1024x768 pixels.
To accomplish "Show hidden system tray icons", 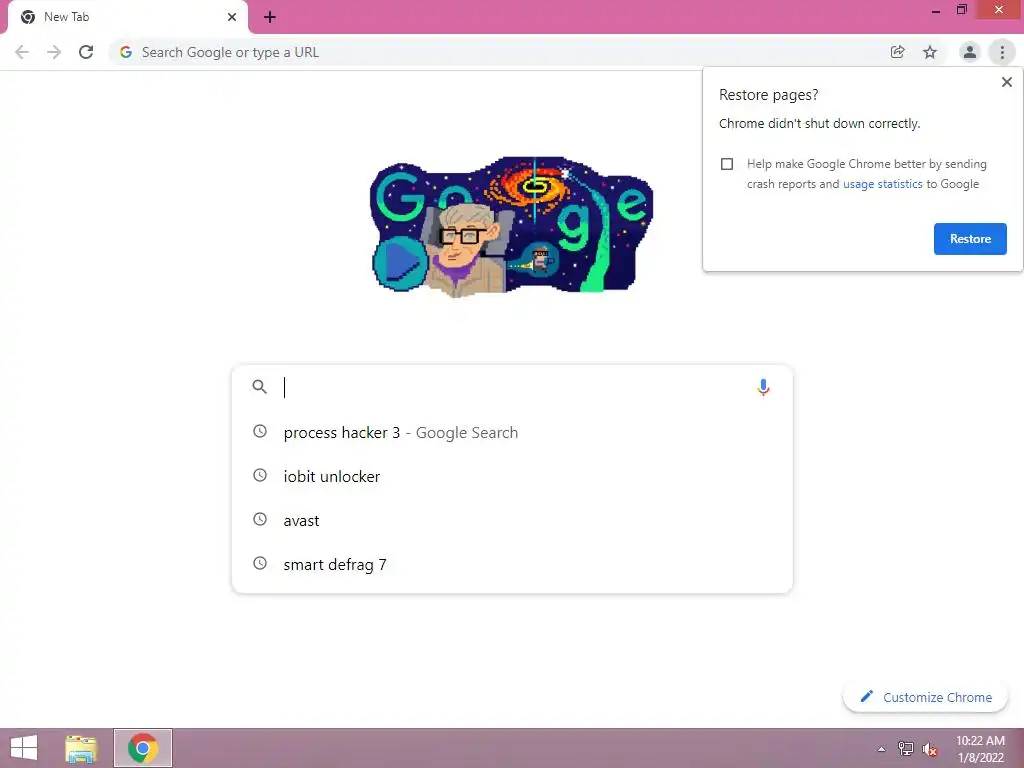I will [881, 749].
